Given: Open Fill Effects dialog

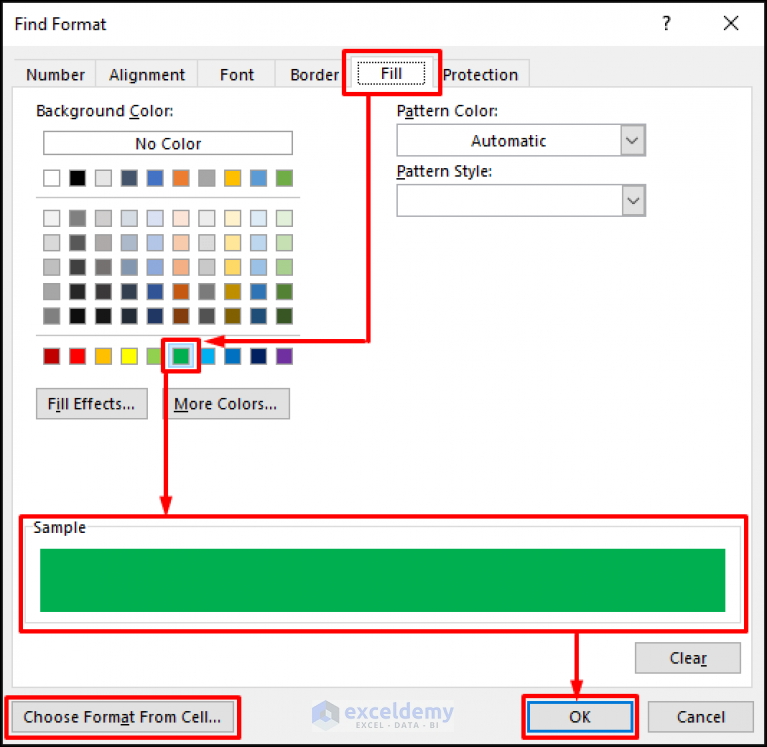Looking at the screenshot, I should [91, 404].
